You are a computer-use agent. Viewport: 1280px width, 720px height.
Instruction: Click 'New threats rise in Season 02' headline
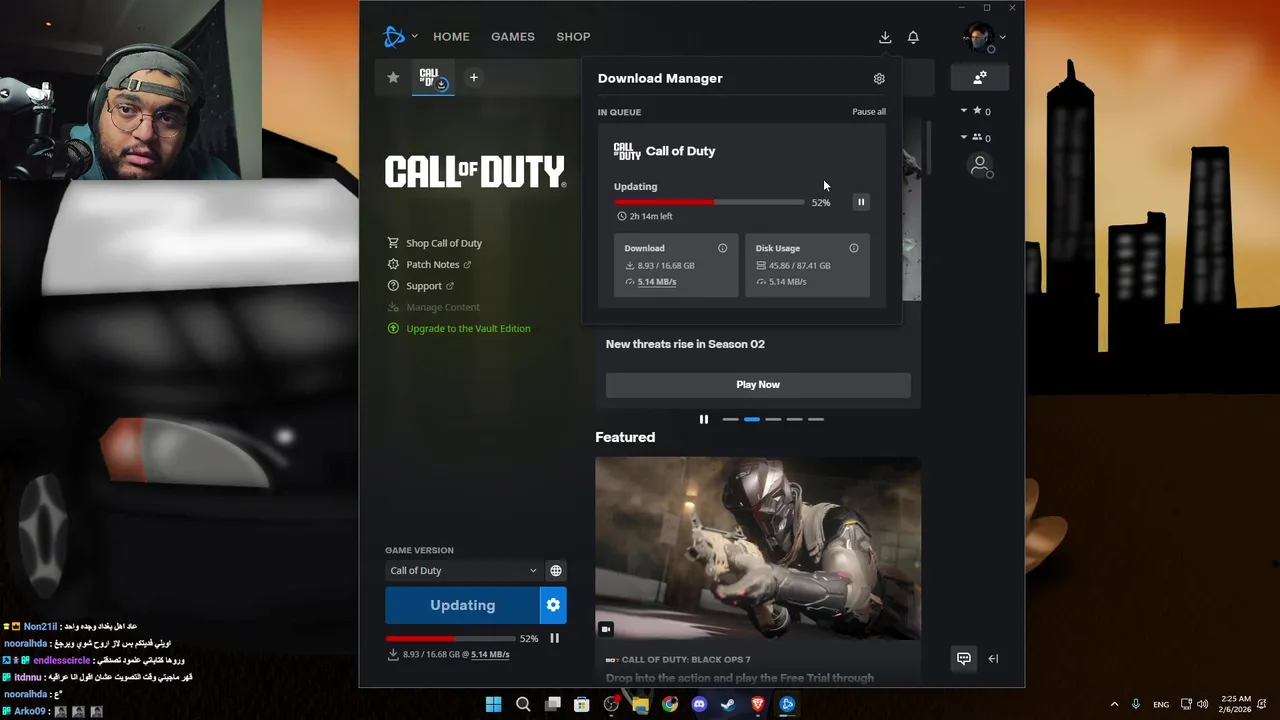(685, 344)
